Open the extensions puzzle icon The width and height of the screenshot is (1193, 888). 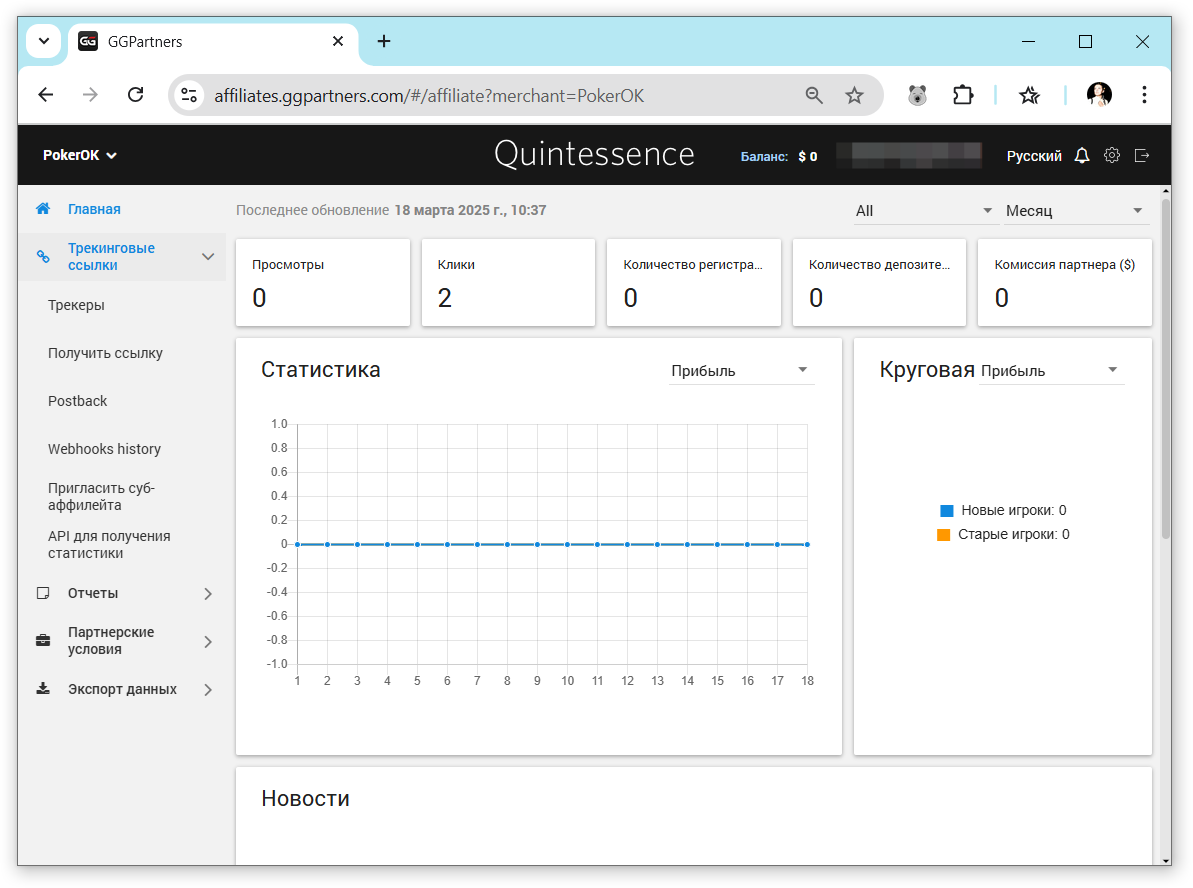[962, 95]
